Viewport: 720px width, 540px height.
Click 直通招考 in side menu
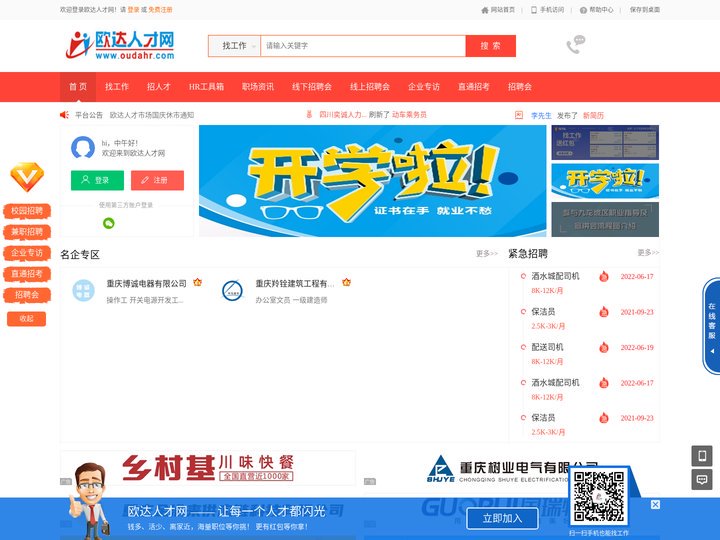coord(27,274)
